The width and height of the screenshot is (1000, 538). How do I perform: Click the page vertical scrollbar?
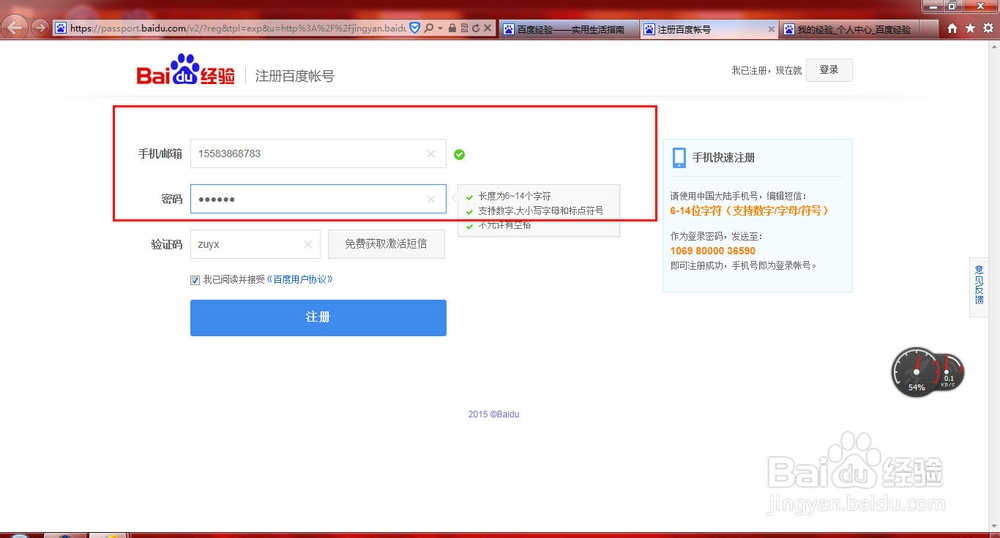994,286
